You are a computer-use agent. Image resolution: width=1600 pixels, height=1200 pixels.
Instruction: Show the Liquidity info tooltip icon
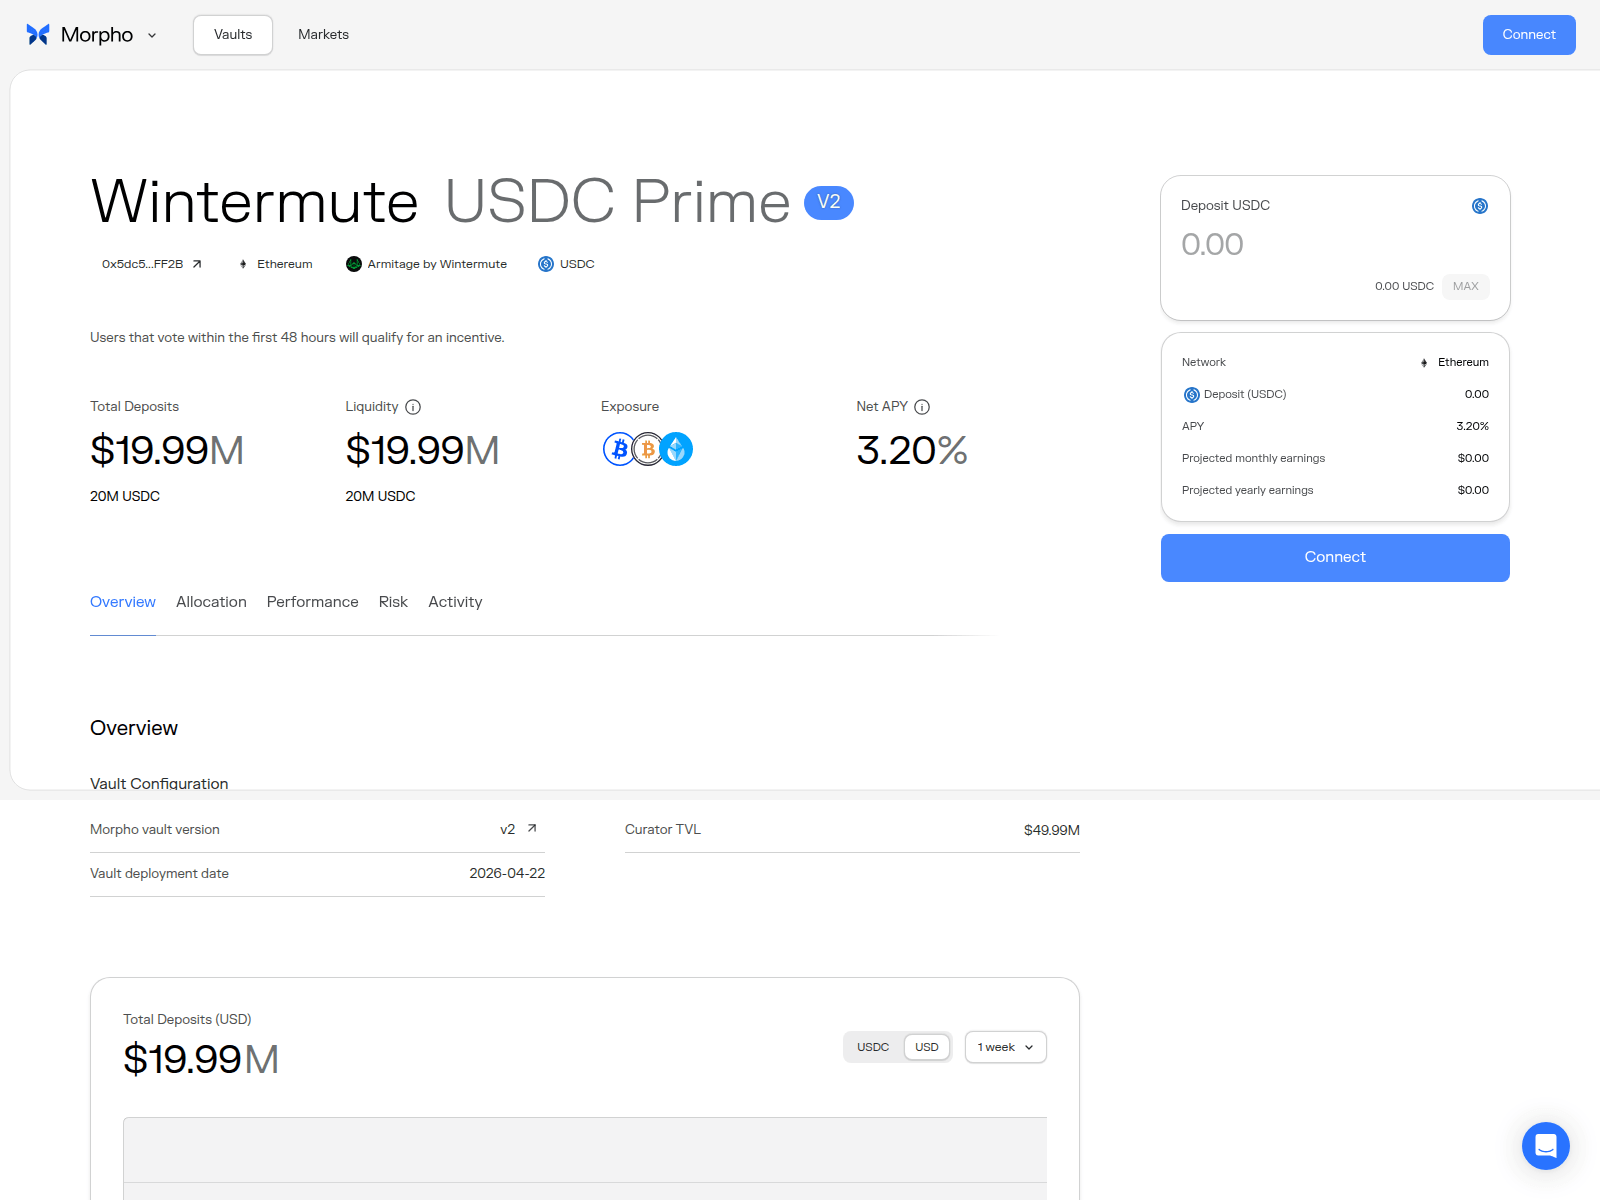[x=413, y=407]
